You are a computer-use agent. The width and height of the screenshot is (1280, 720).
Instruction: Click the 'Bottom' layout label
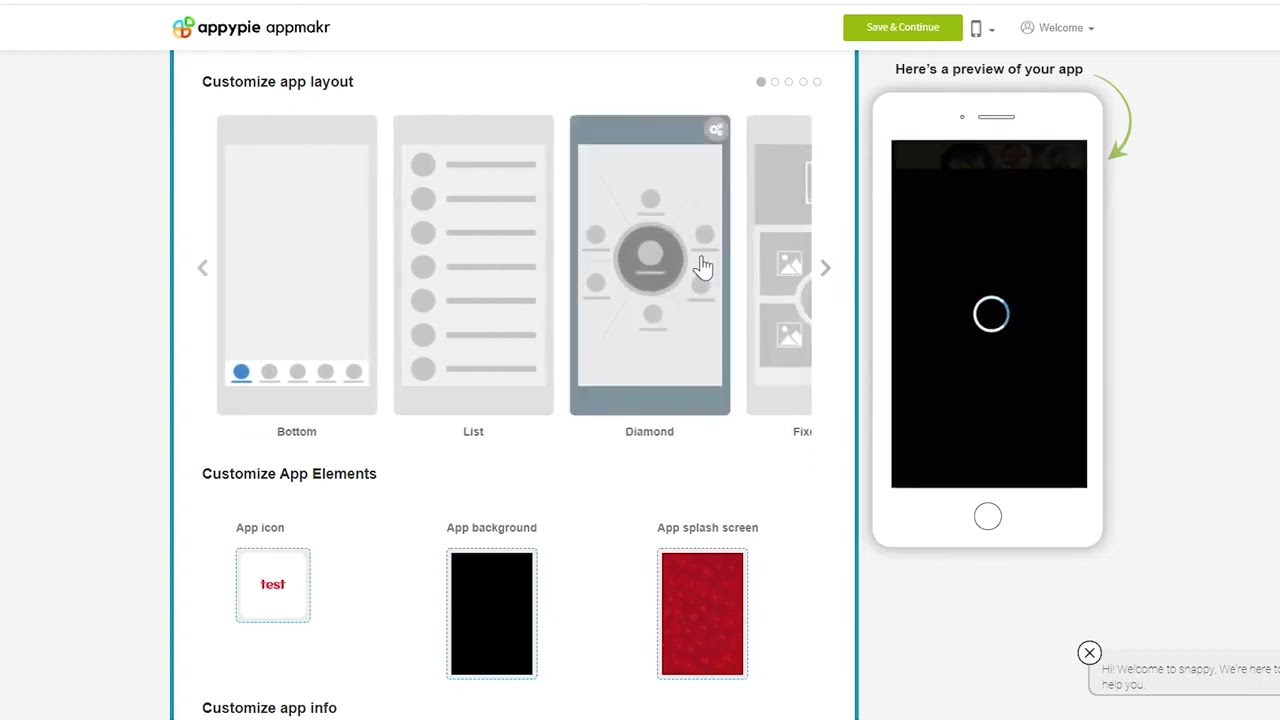[297, 432]
